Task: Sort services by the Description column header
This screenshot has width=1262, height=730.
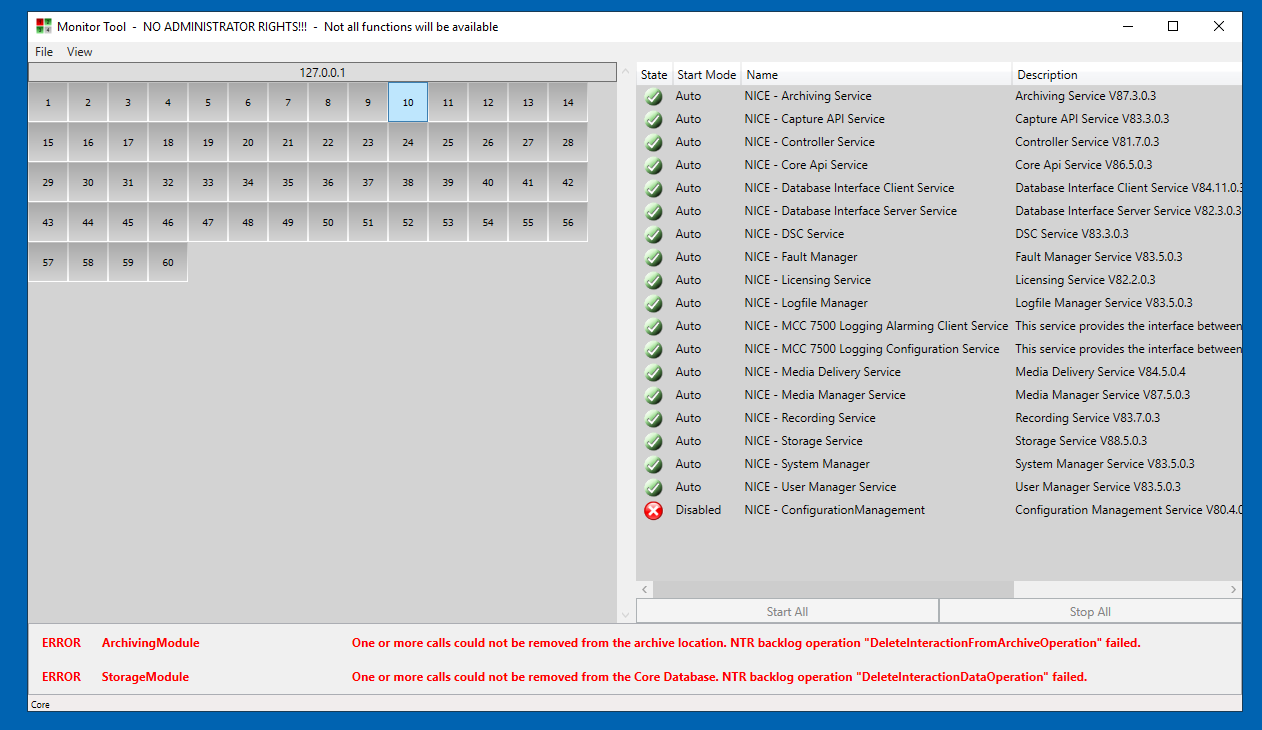Action: 1127,75
